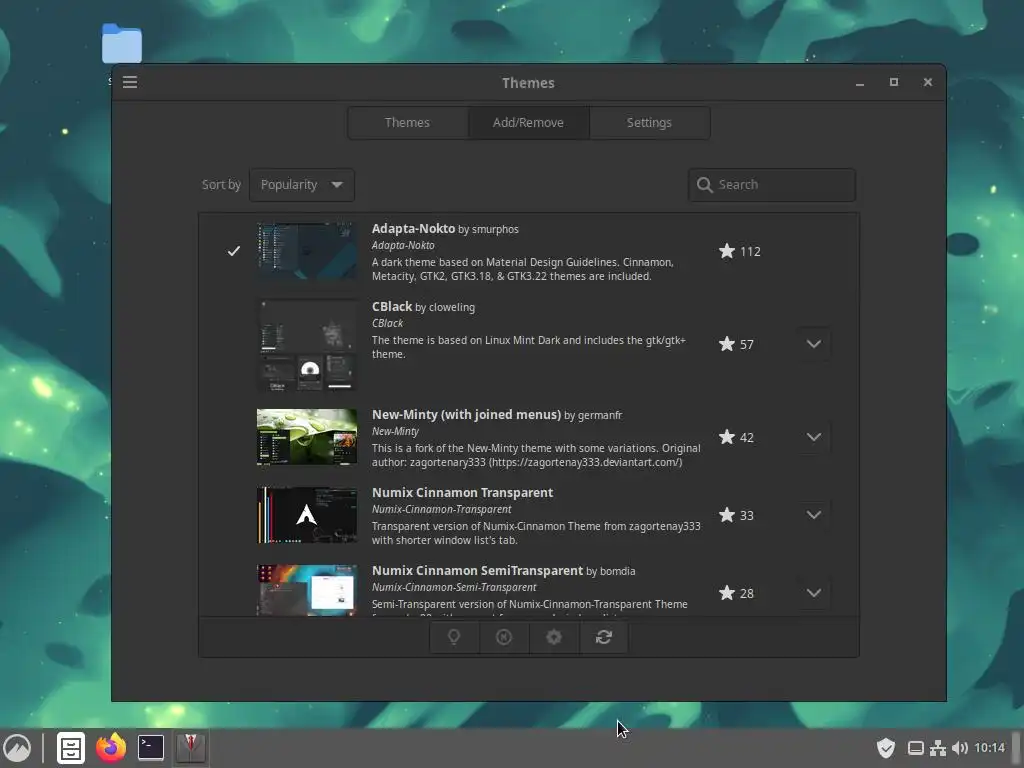
Task: Select the Adapta-Nokto theme title
Action: click(x=413, y=229)
